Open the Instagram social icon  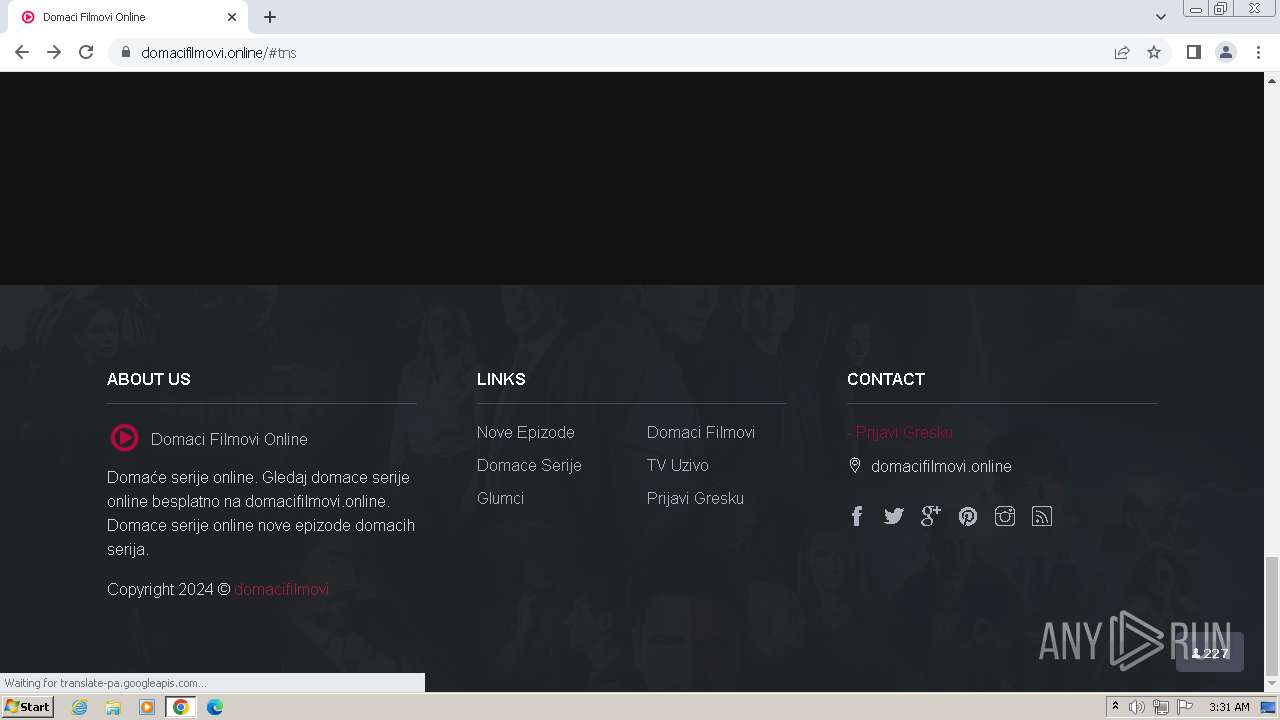tap(1004, 516)
